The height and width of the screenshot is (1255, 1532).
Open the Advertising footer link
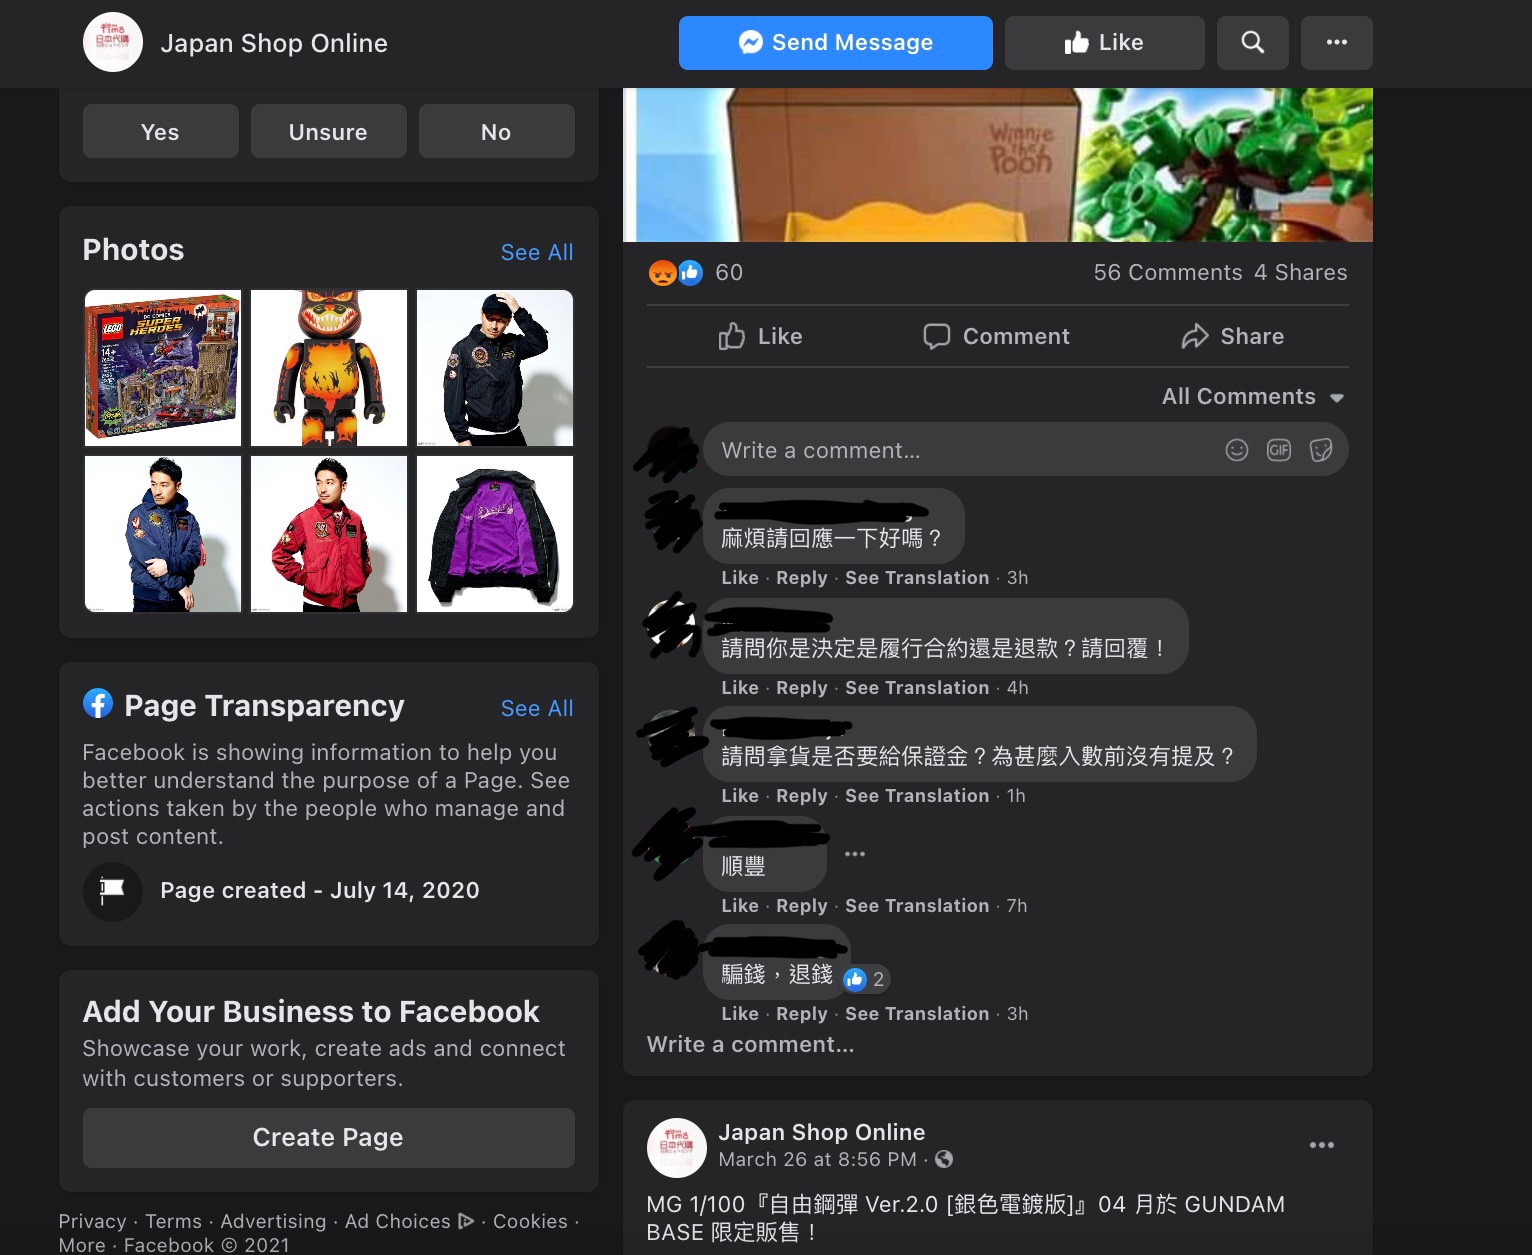coord(273,1221)
